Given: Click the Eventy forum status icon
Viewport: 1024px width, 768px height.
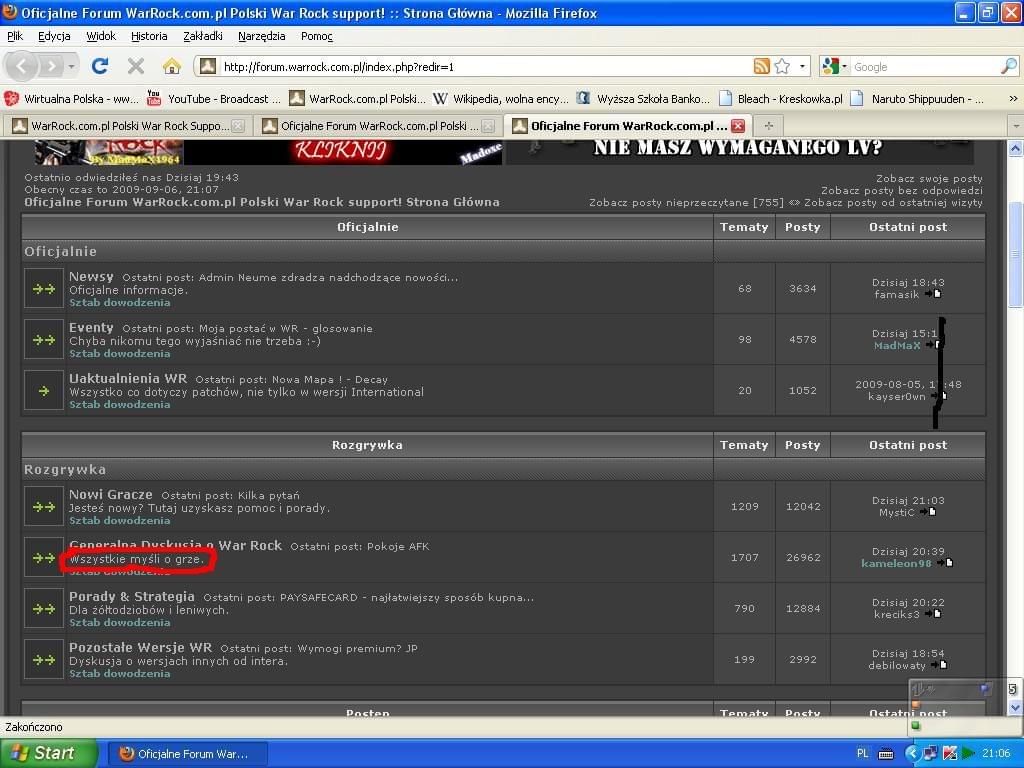Looking at the screenshot, I should (44, 340).
